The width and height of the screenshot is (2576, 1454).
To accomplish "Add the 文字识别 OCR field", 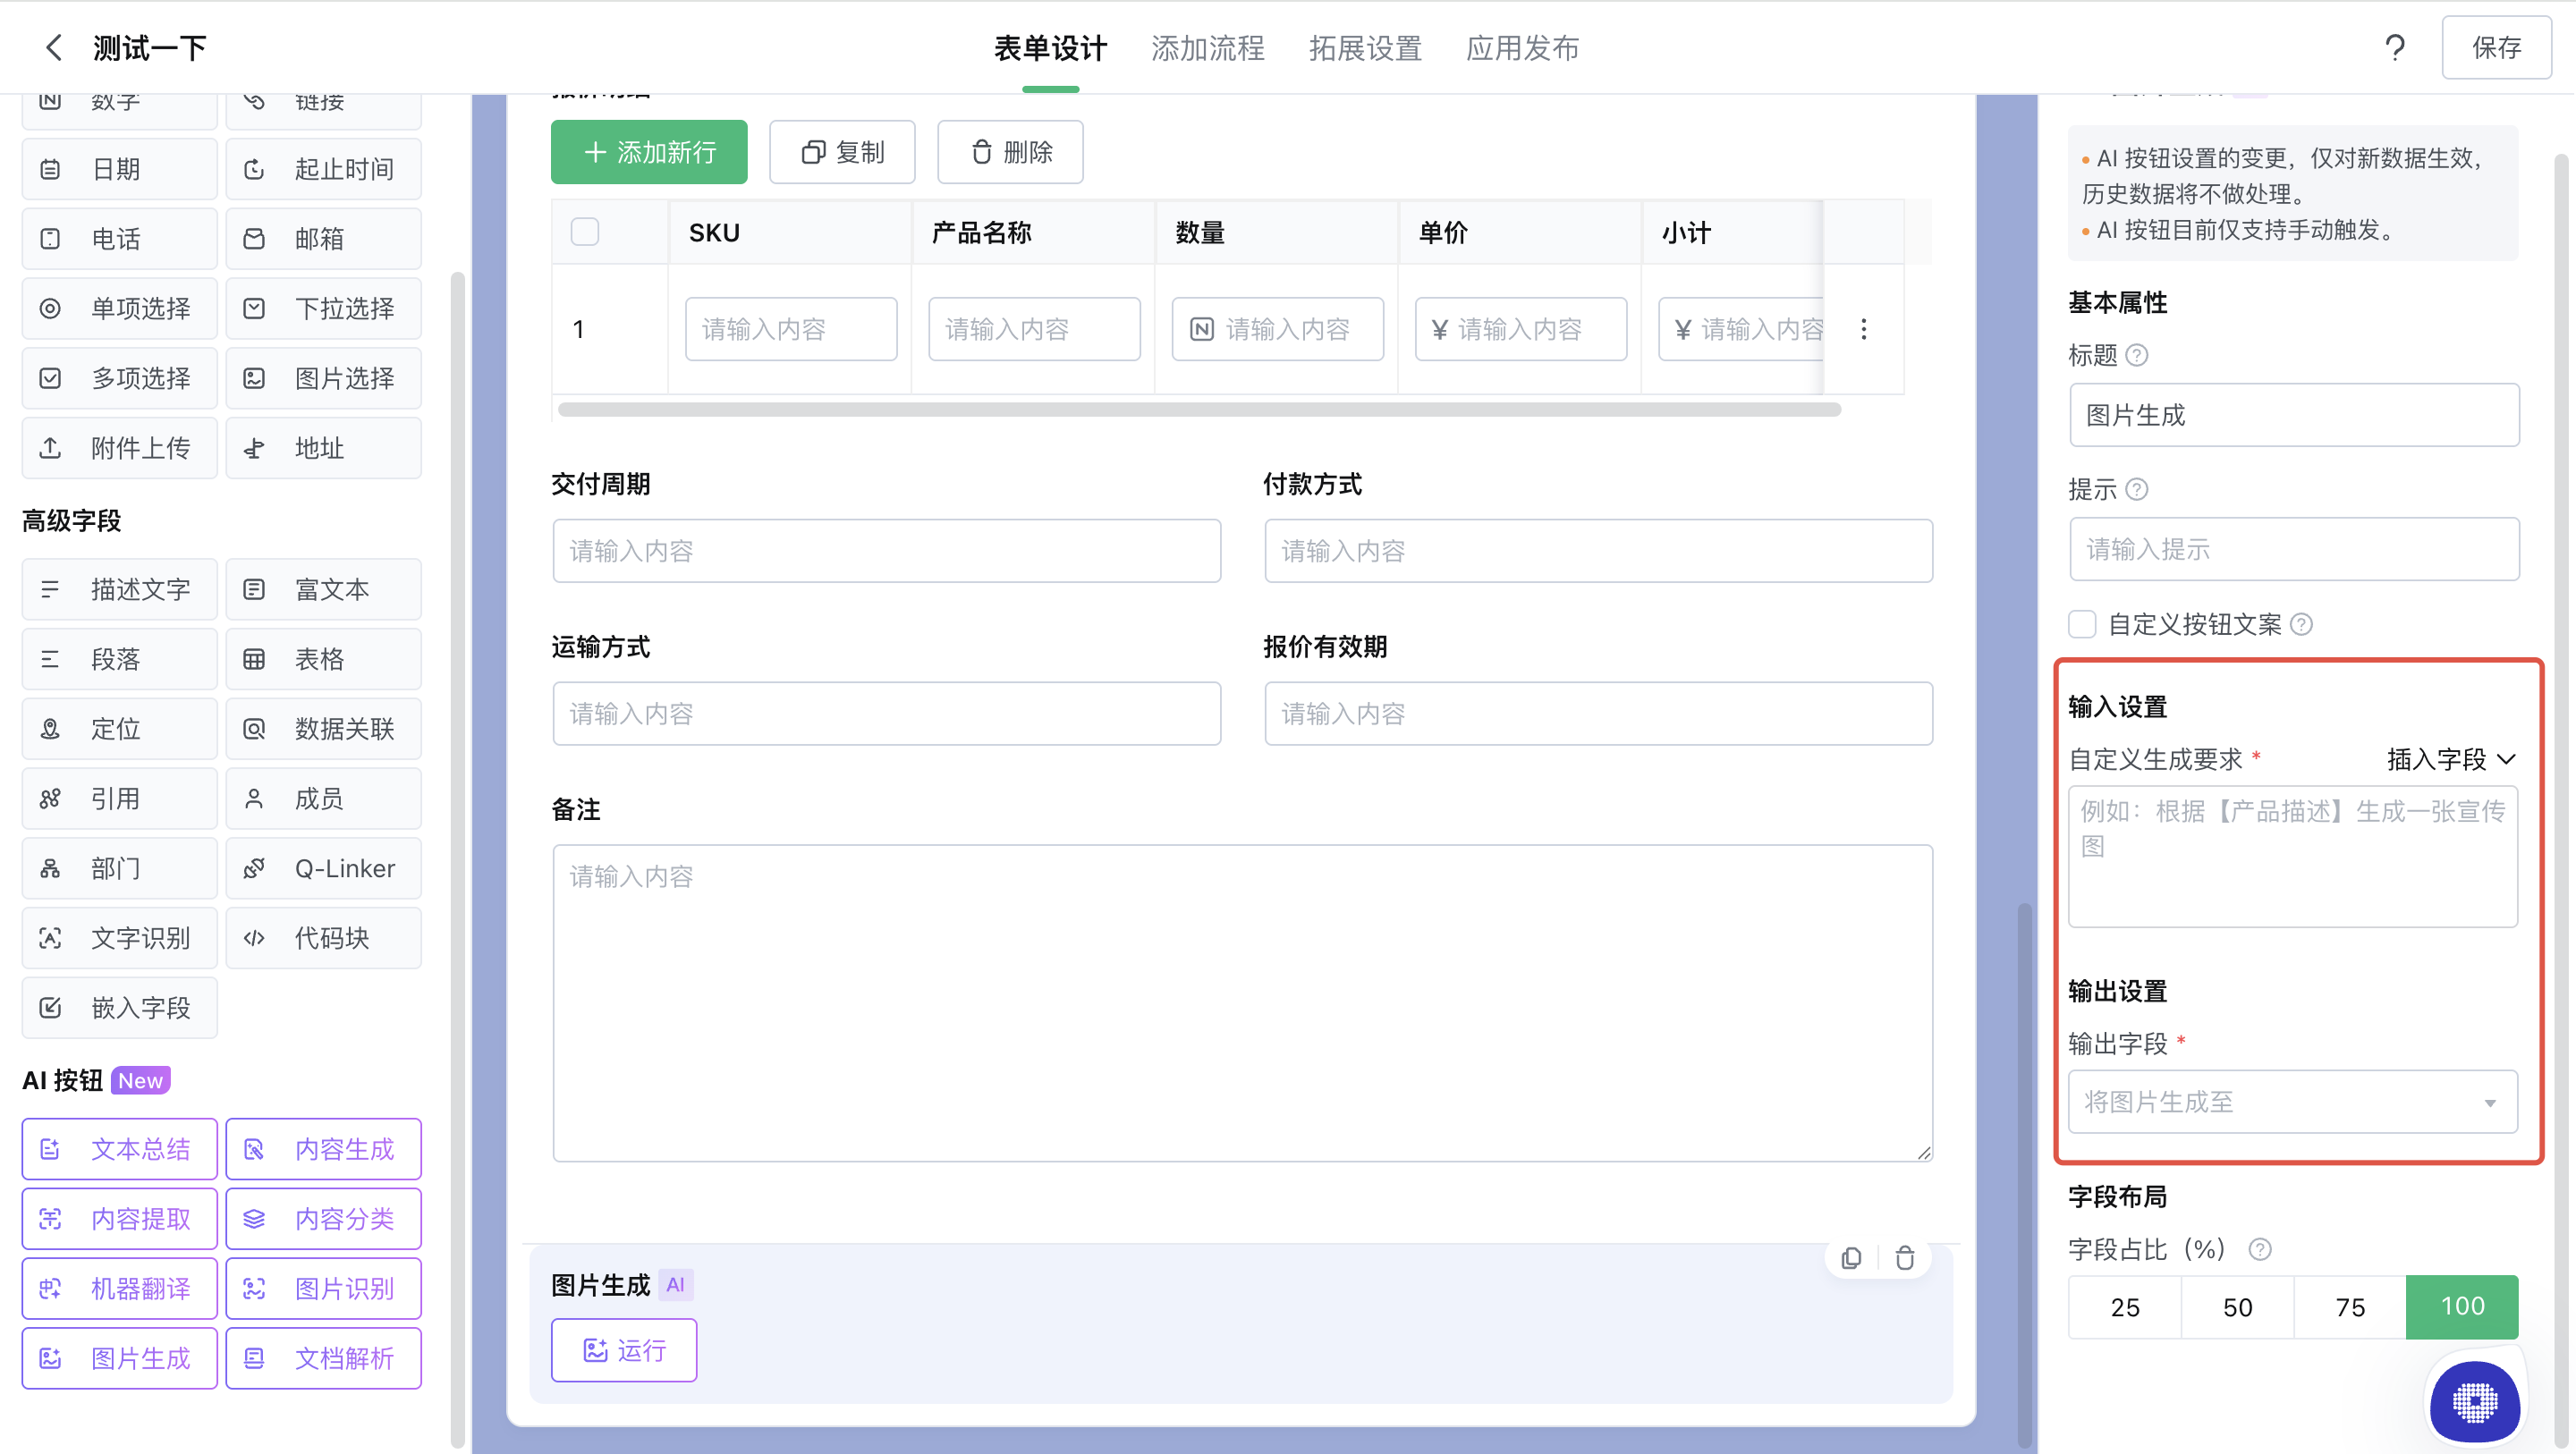I will (x=119, y=938).
